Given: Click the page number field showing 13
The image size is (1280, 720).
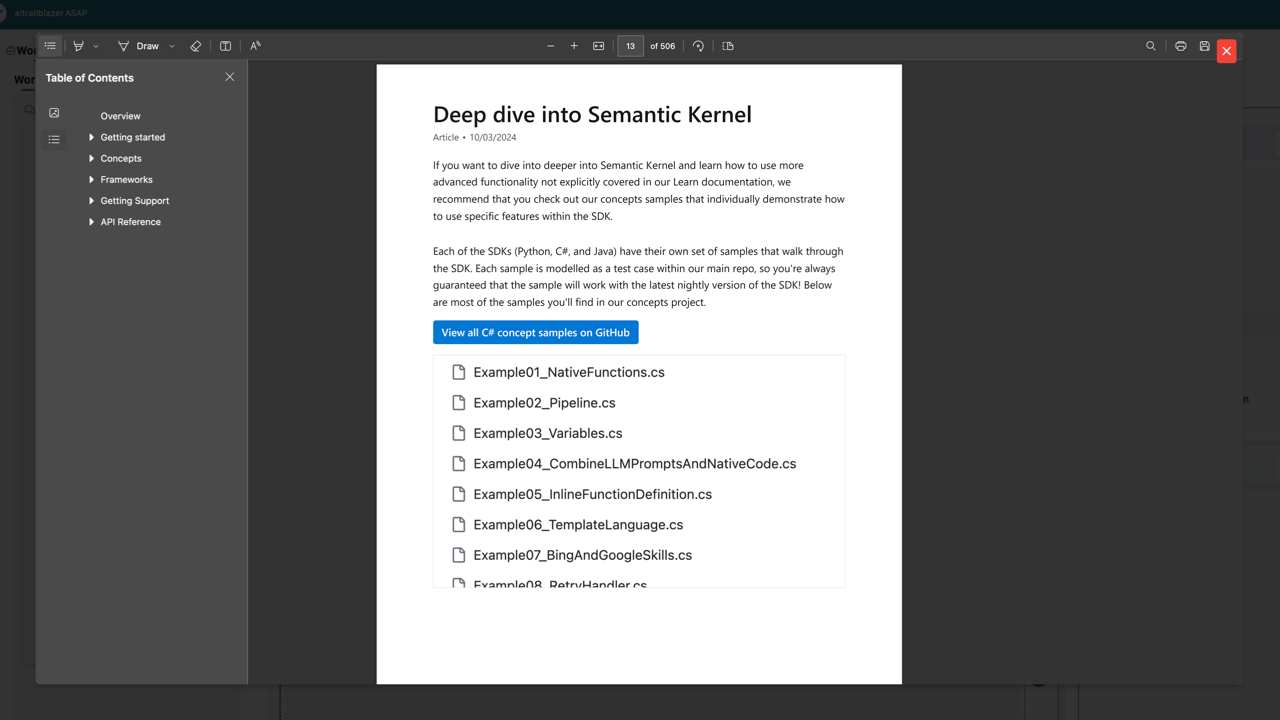Looking at the screenshot, I should pos(631,46).
